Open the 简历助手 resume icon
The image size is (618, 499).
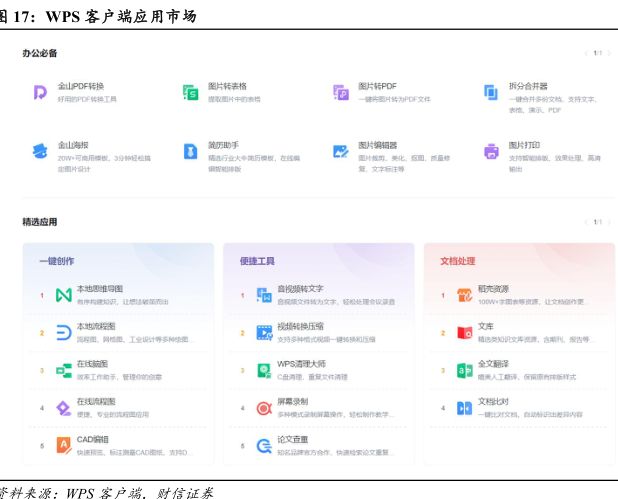click(x=190, y=151)
